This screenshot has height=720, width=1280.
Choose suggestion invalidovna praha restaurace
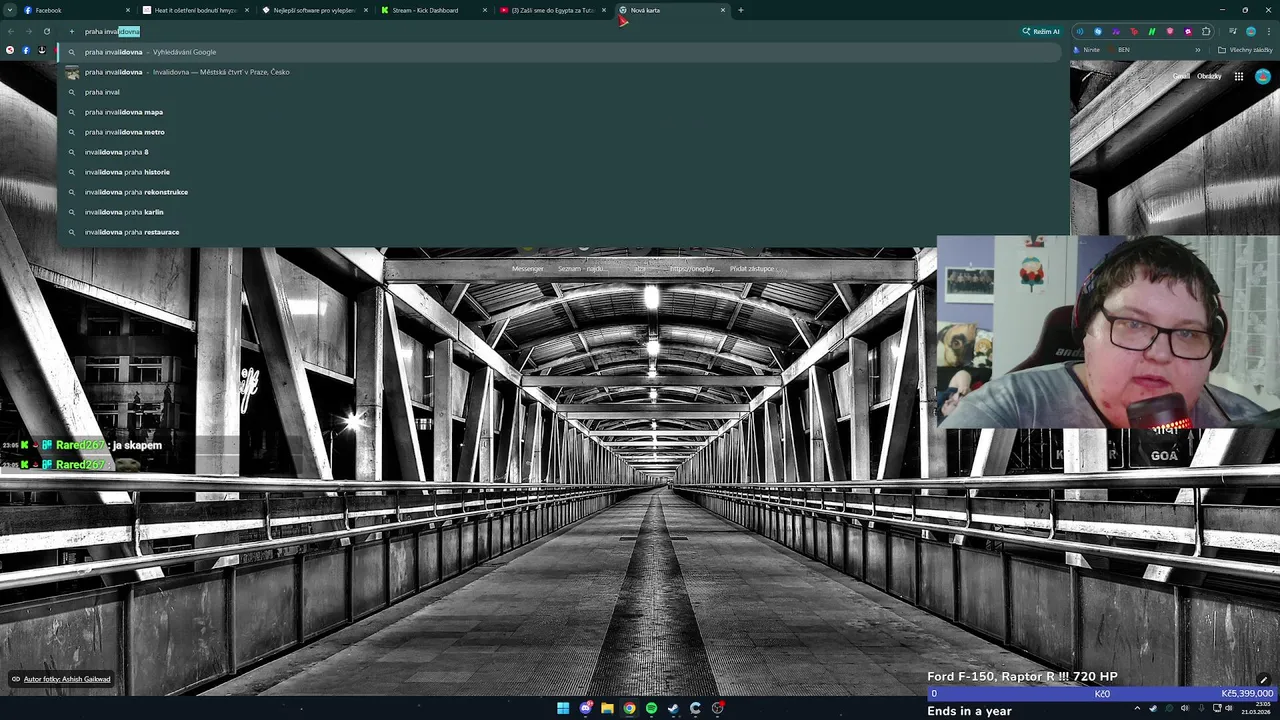(560, 232)
